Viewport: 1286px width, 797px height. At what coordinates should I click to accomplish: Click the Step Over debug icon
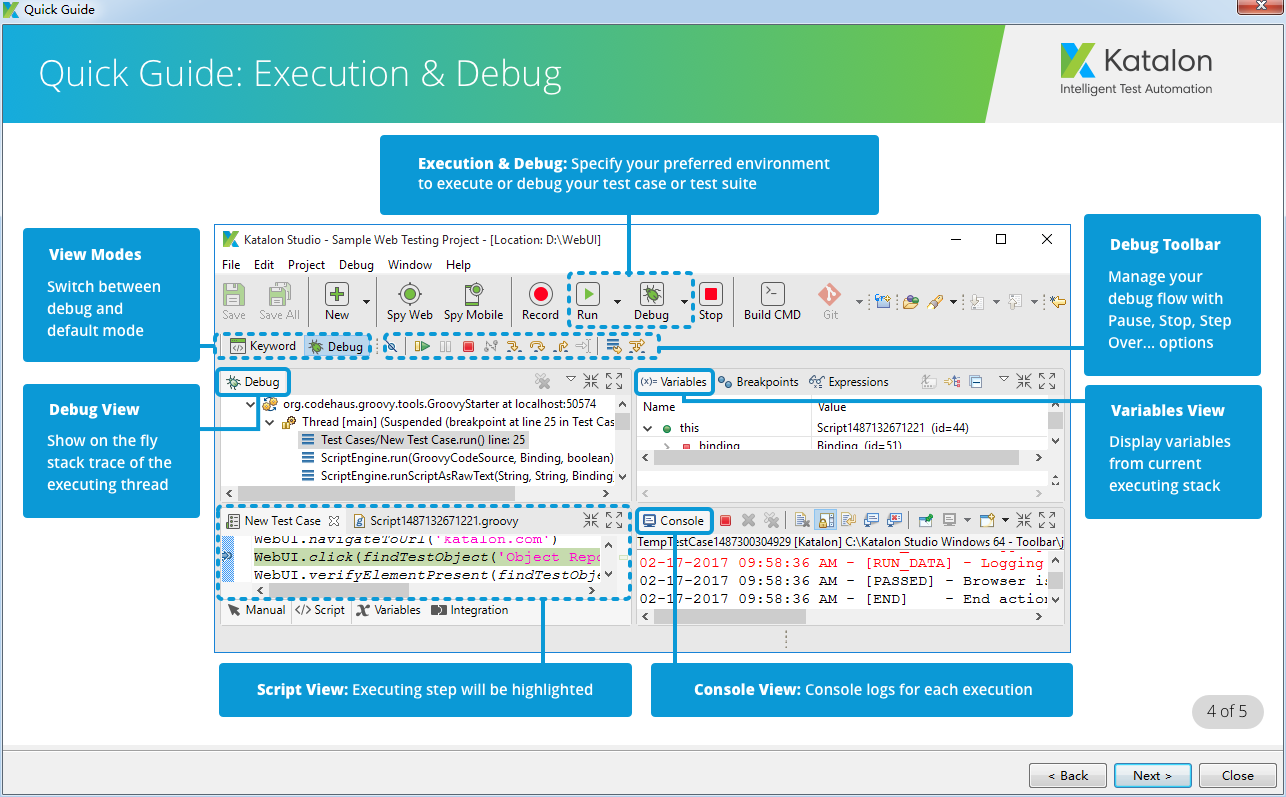coord(537,346)
